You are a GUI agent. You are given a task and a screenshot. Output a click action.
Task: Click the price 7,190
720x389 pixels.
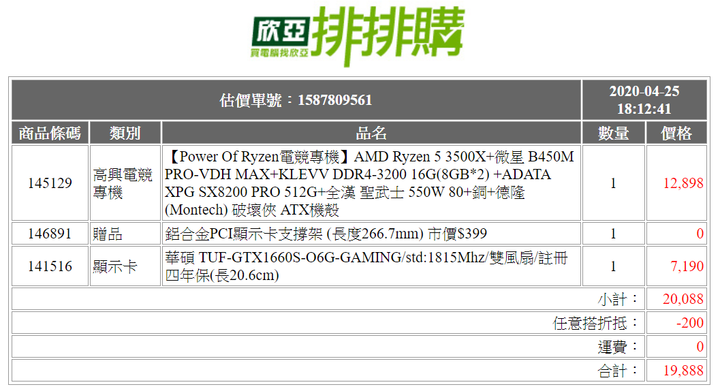pyautogui.click(x=687, y=266)
